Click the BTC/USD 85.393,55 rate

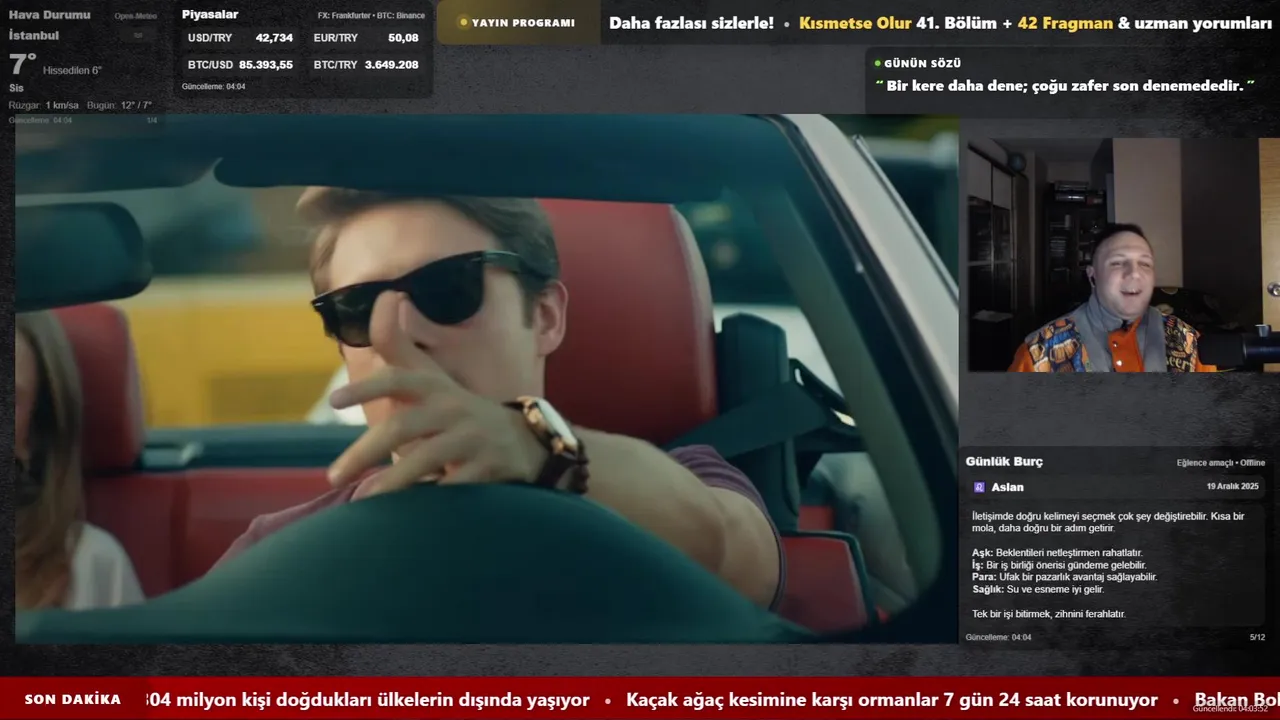[240, 65]
